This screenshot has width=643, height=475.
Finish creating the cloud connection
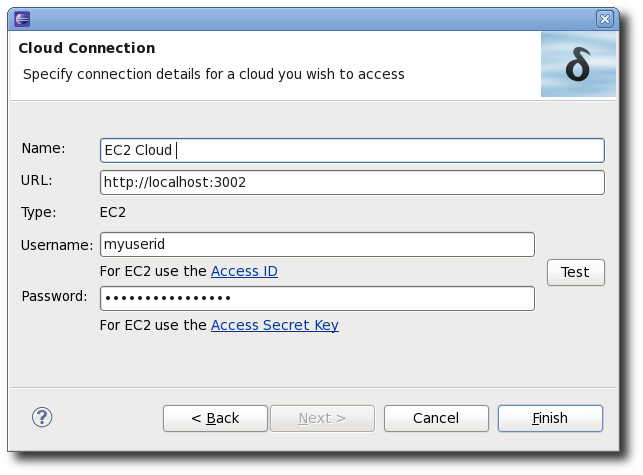click(x=550, y=418)
